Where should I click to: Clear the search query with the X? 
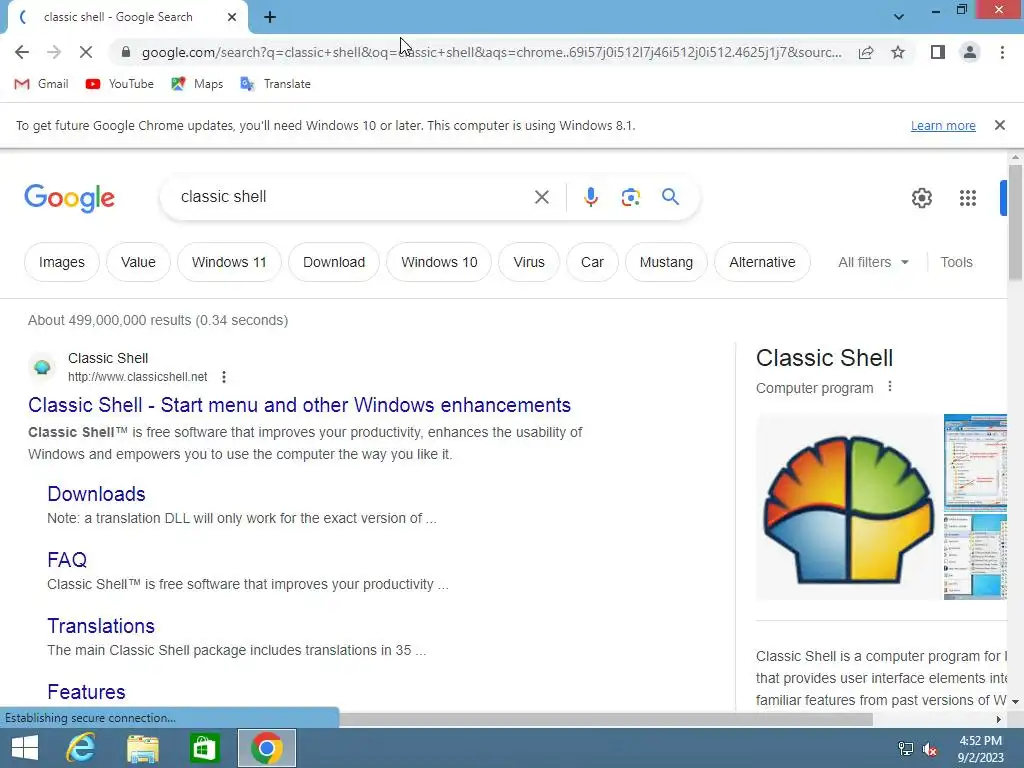point(541,197)
